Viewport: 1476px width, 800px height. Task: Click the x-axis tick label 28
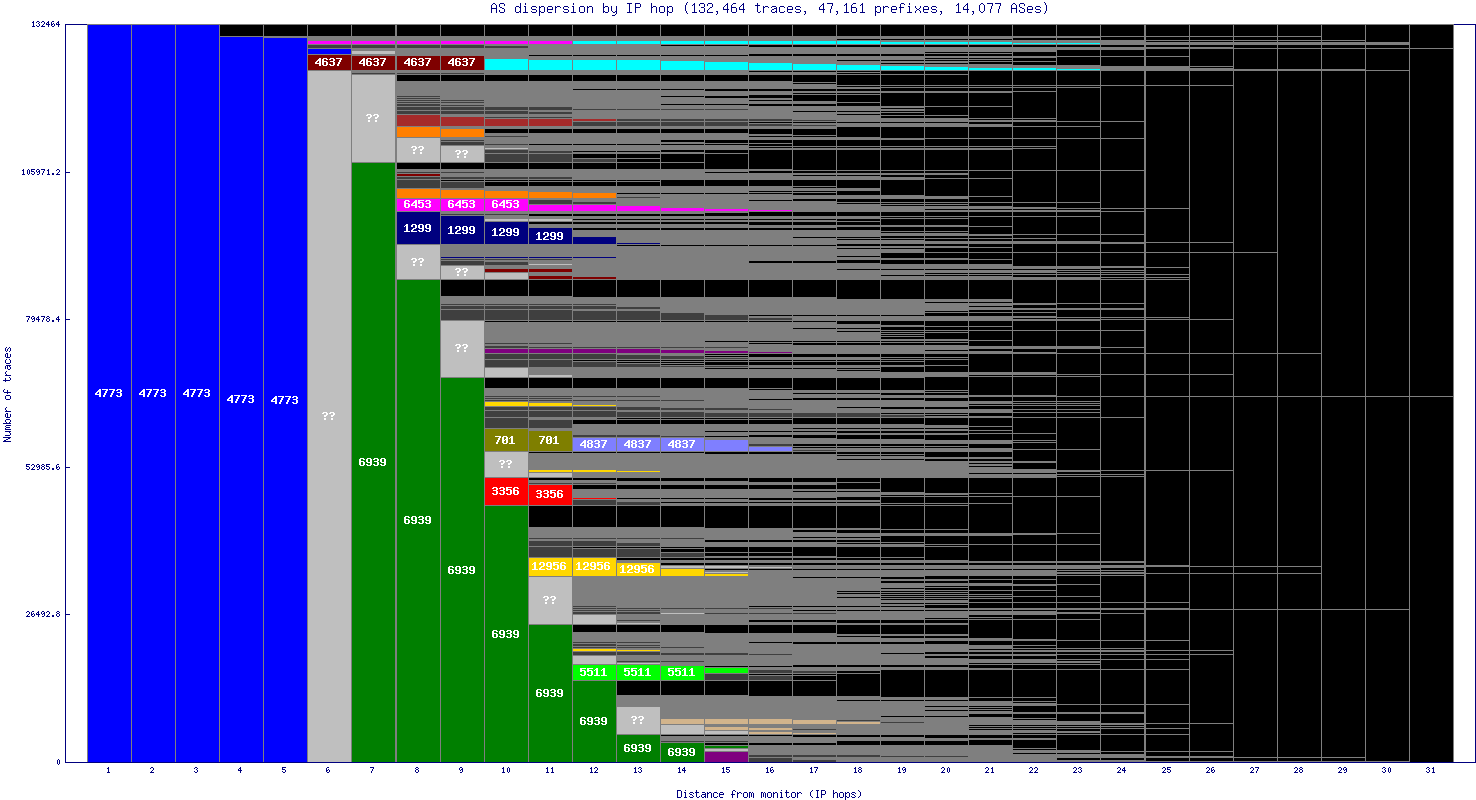point(1298,770)
